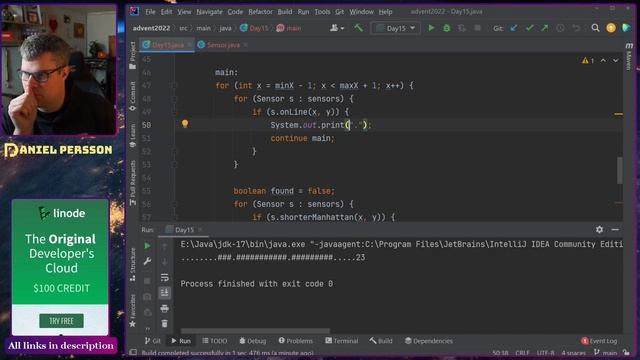Open the Help menu
Screen dimensions: 640x360
385,12
